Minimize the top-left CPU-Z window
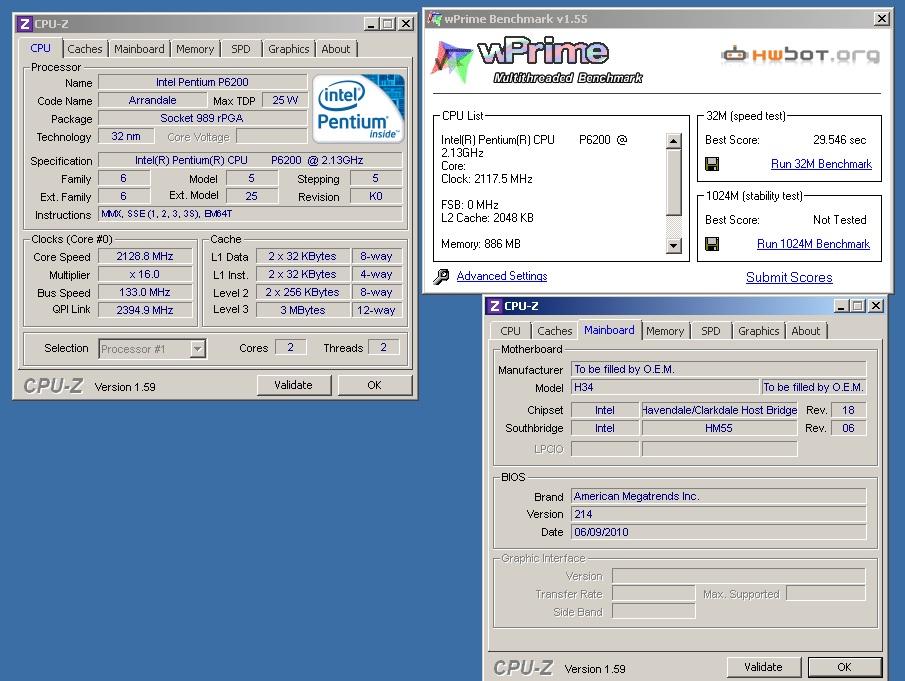Screen dimensions: 905x681 [x=371, y=24]
